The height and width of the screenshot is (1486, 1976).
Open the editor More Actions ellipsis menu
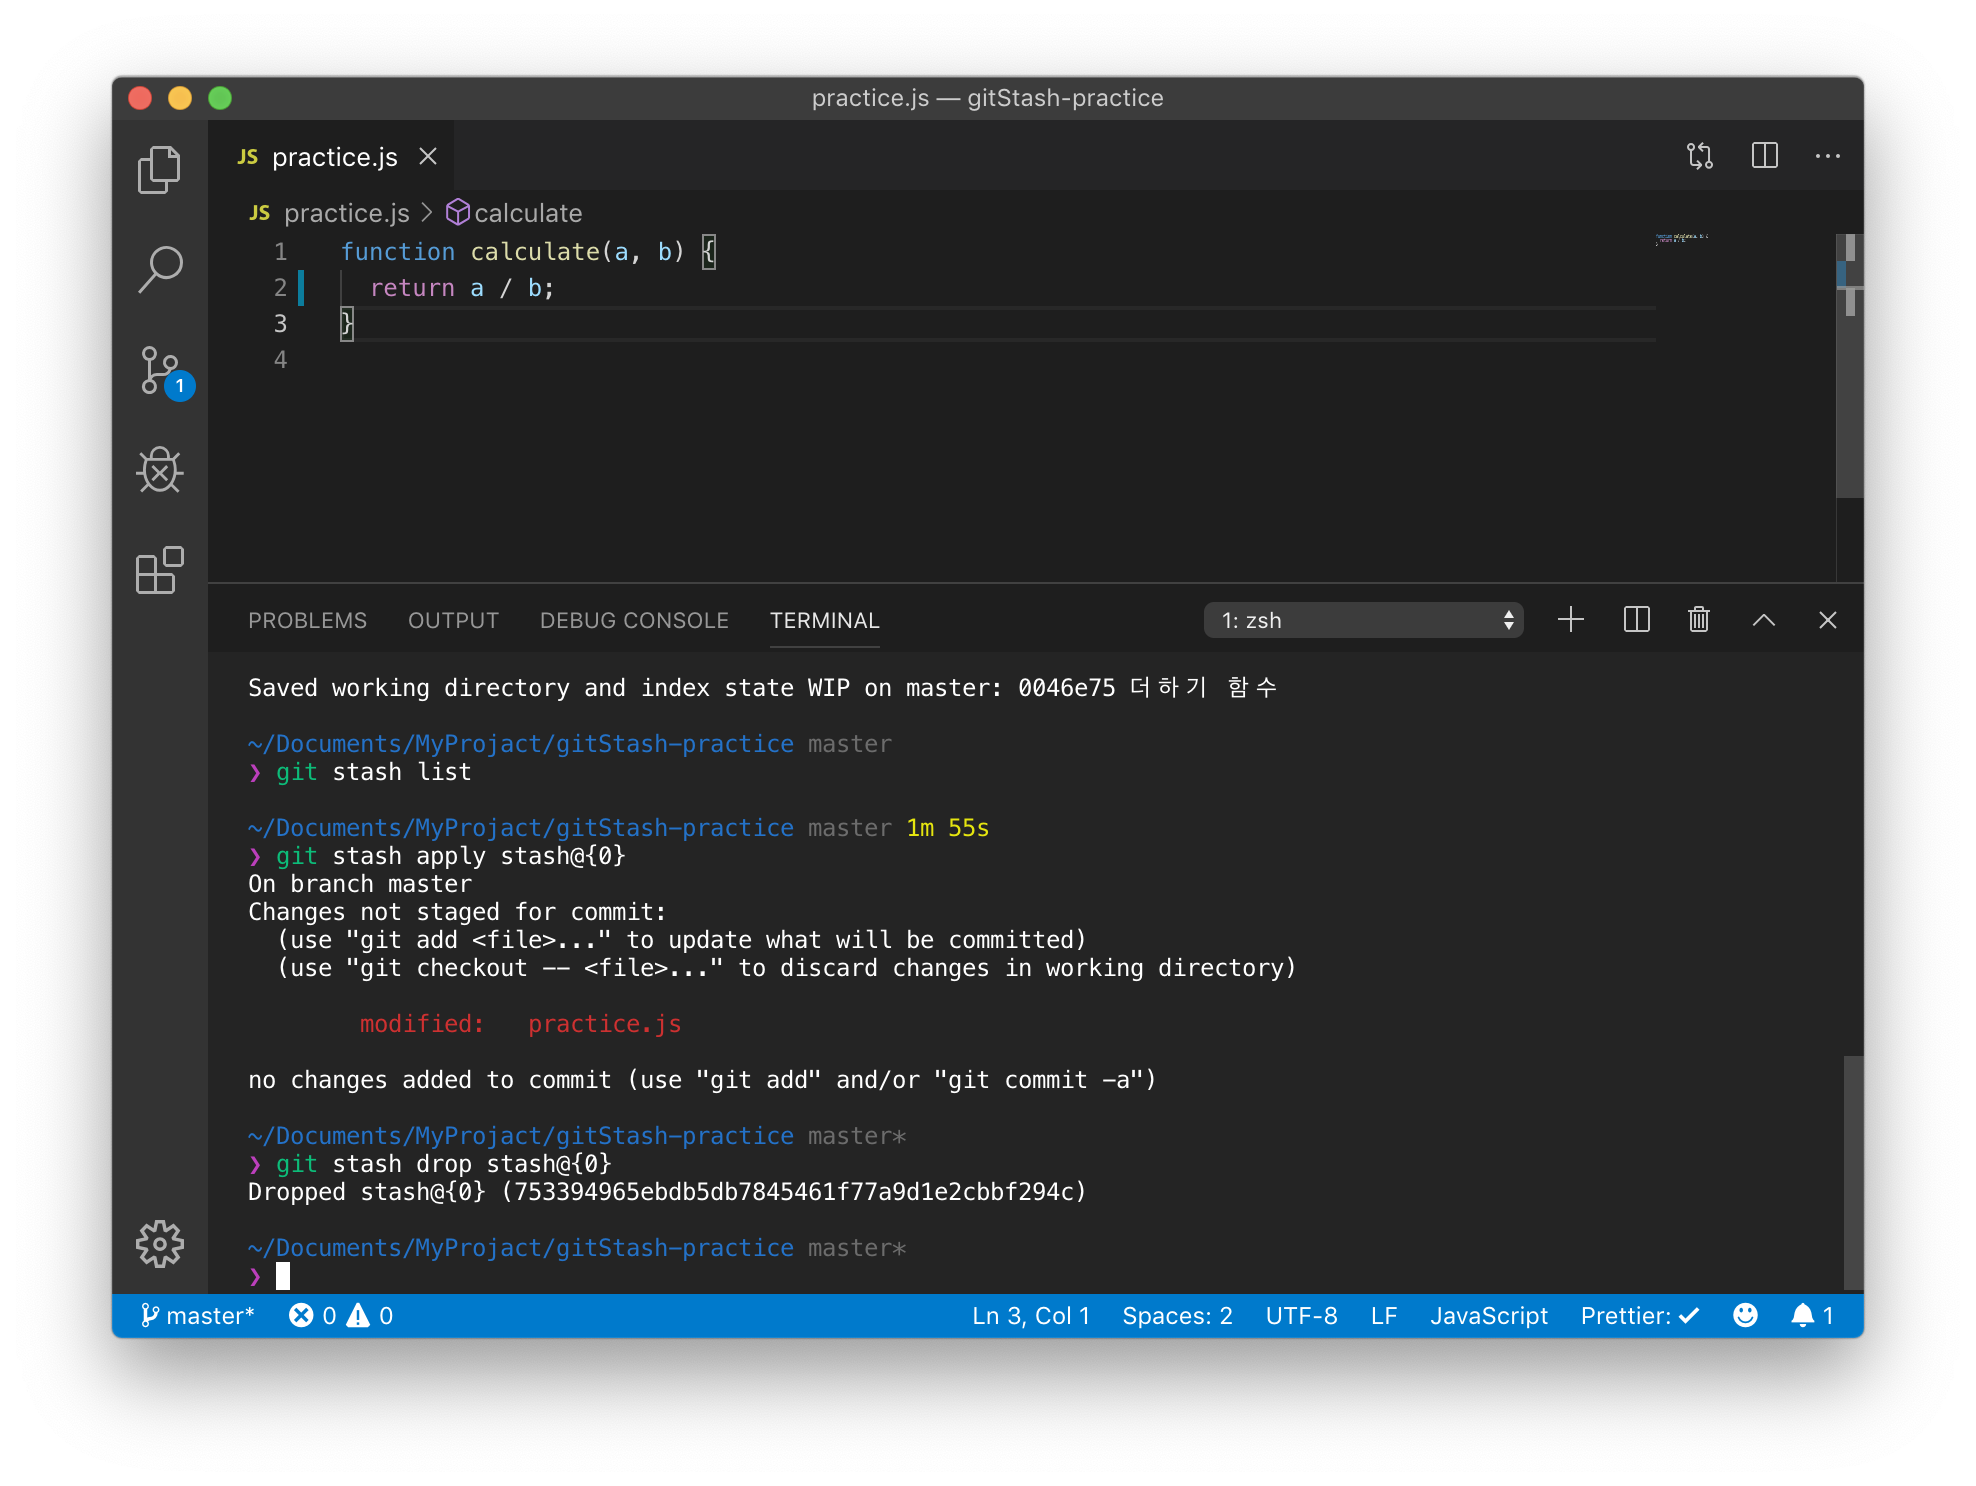1827,156
